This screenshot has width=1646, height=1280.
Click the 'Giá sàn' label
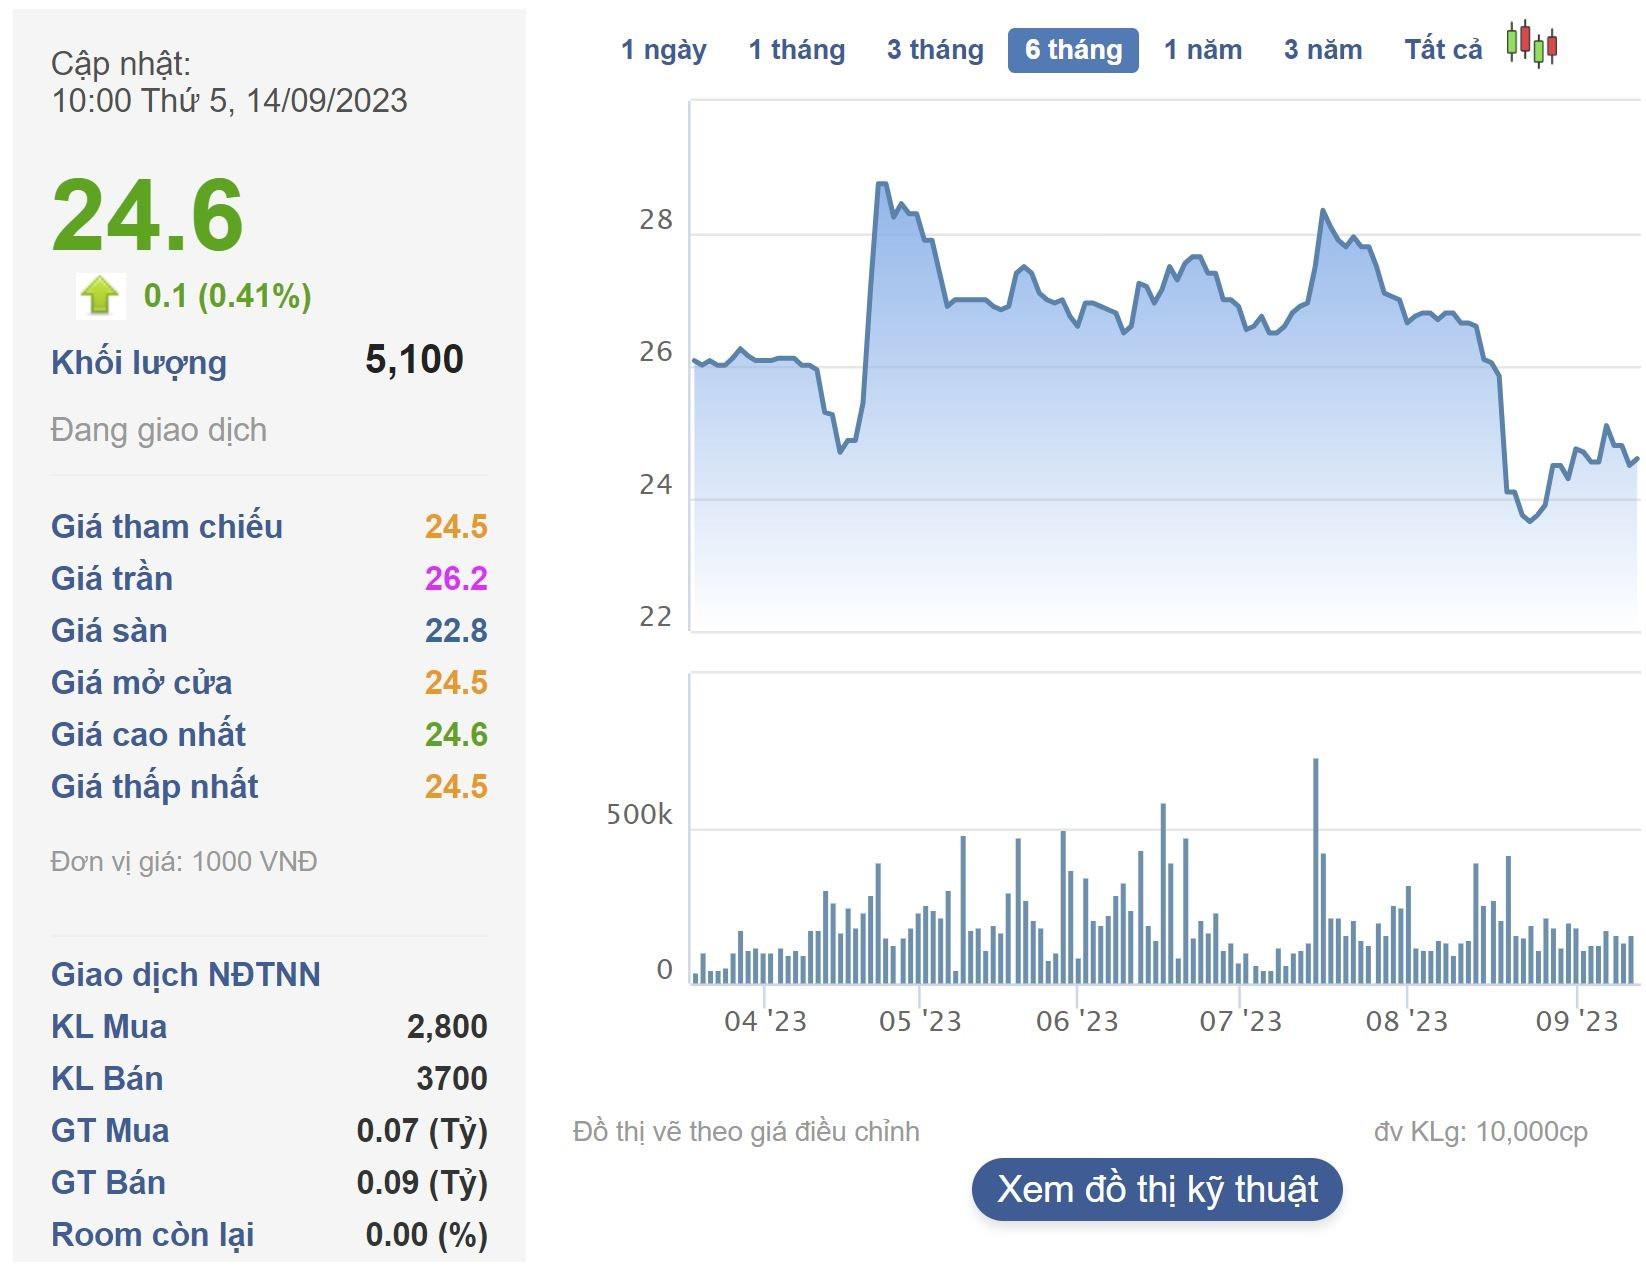(x=109, y=630)
